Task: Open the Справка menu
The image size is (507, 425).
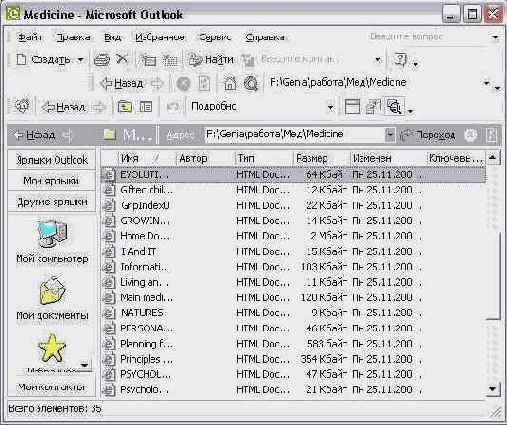Action: point(265,37)
